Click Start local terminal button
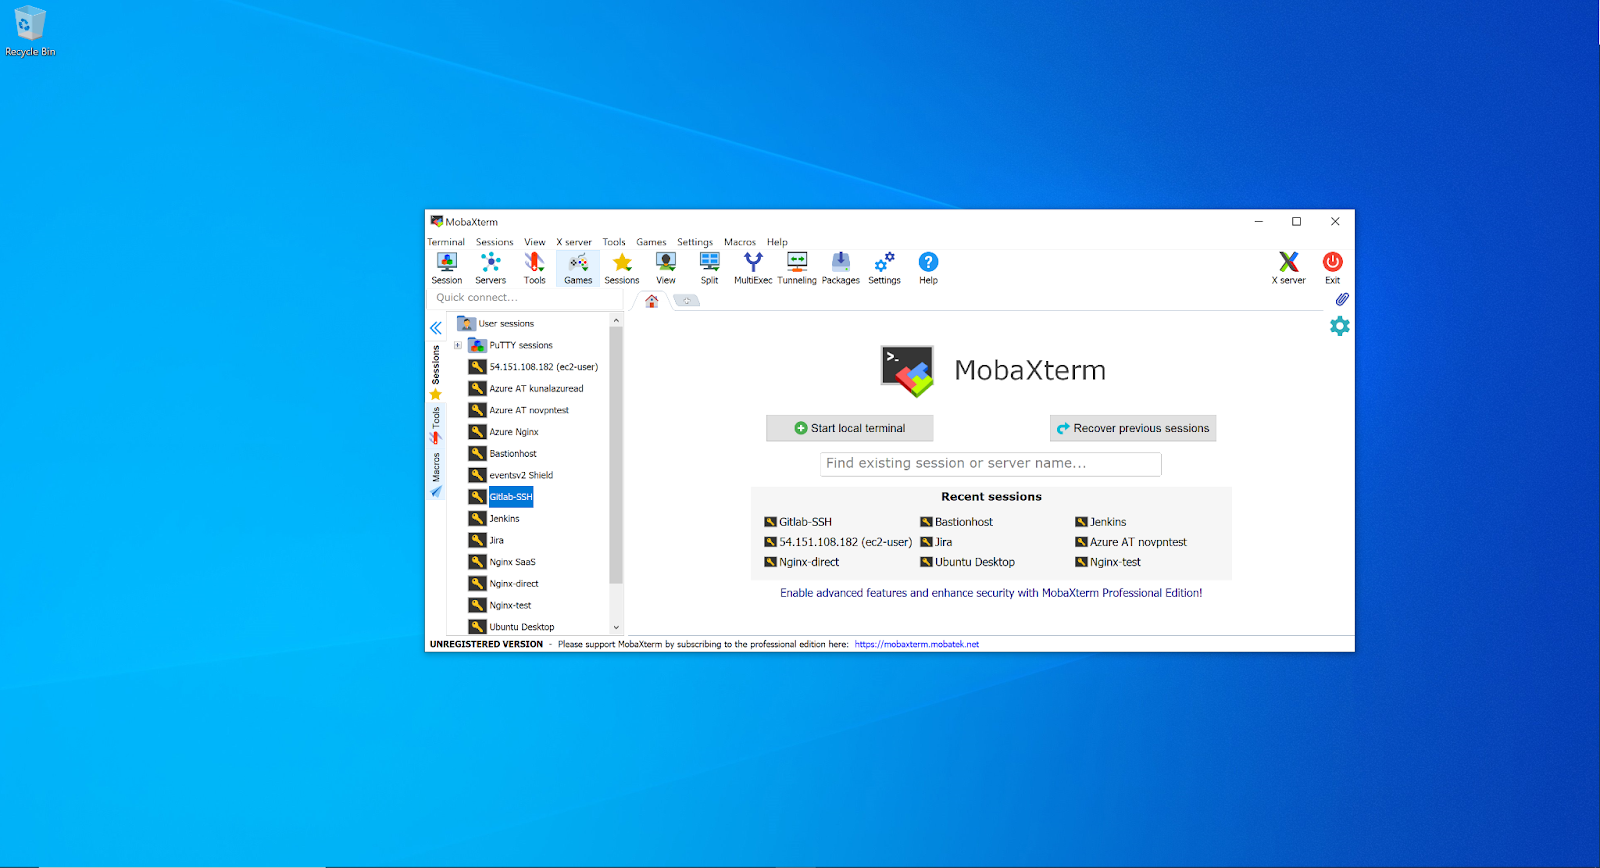This screenshot has width=1600, height=868. click(x=850, y=428)
